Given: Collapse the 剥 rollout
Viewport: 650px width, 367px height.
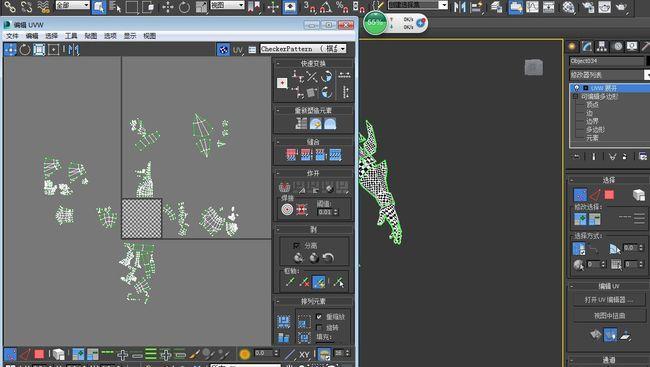Looking at the screenshot, I should [313, 229].
